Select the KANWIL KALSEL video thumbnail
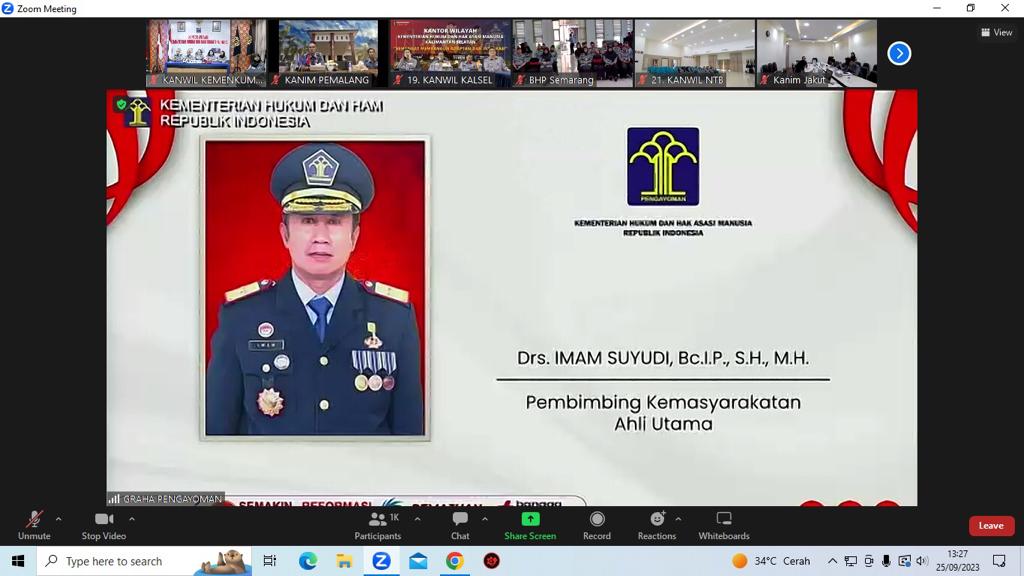This screenshot has width=1024, height=576. point(450,52)
